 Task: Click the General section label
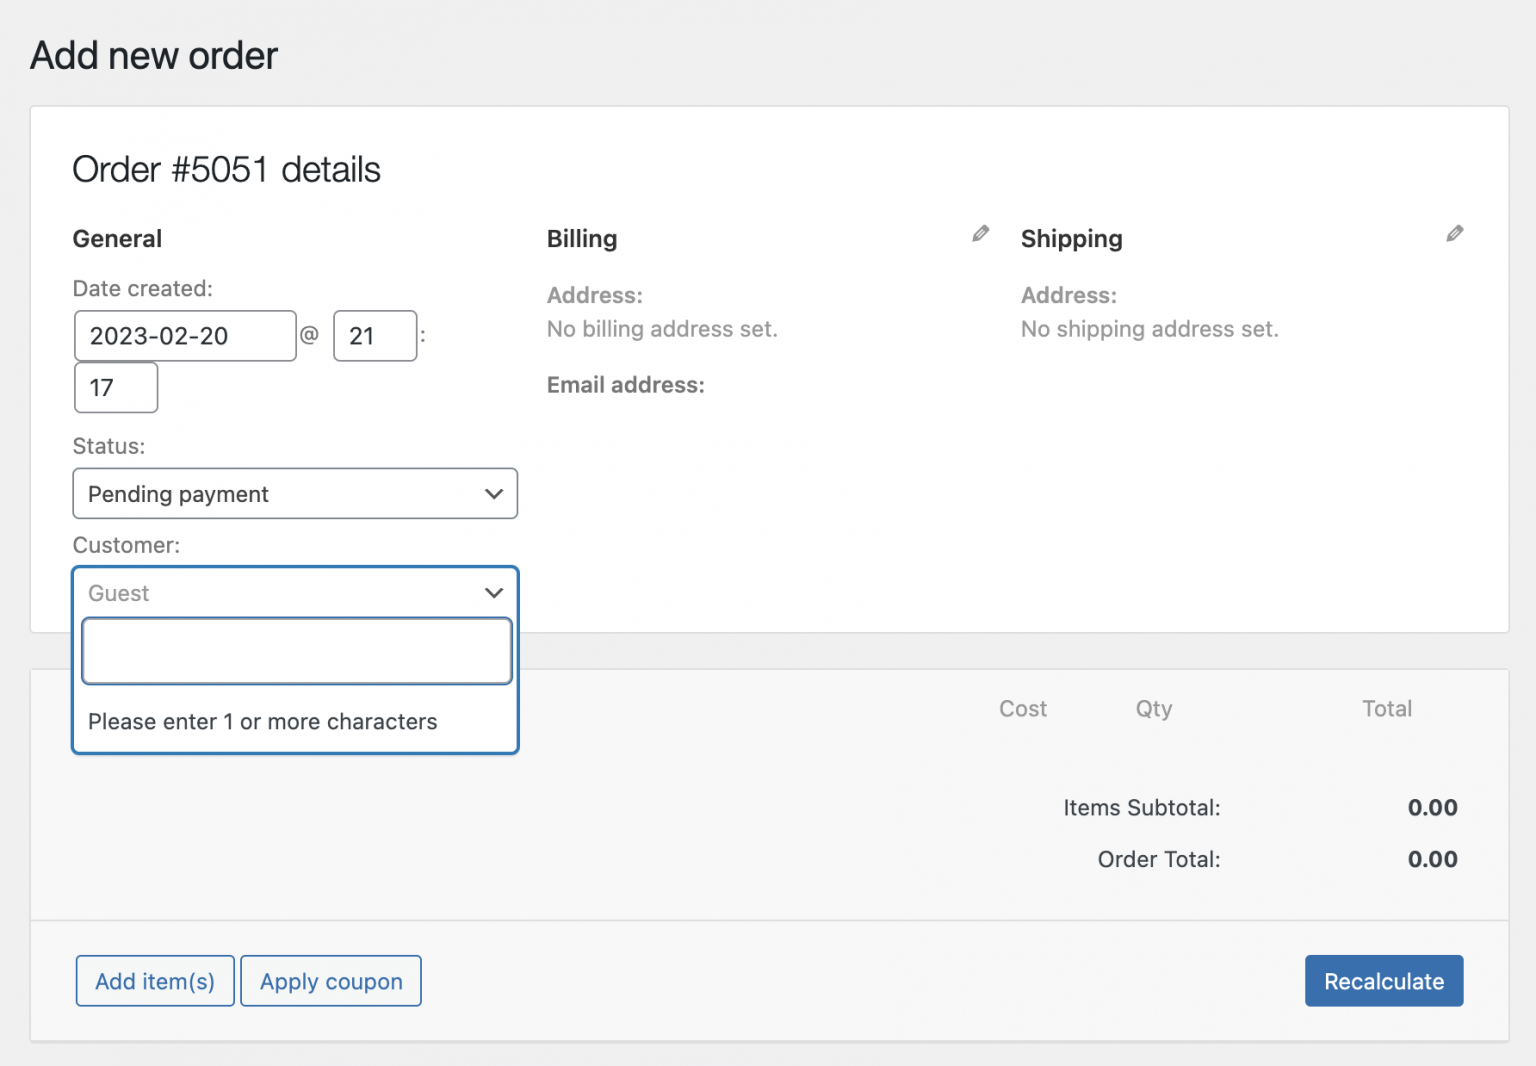point(117,238)
